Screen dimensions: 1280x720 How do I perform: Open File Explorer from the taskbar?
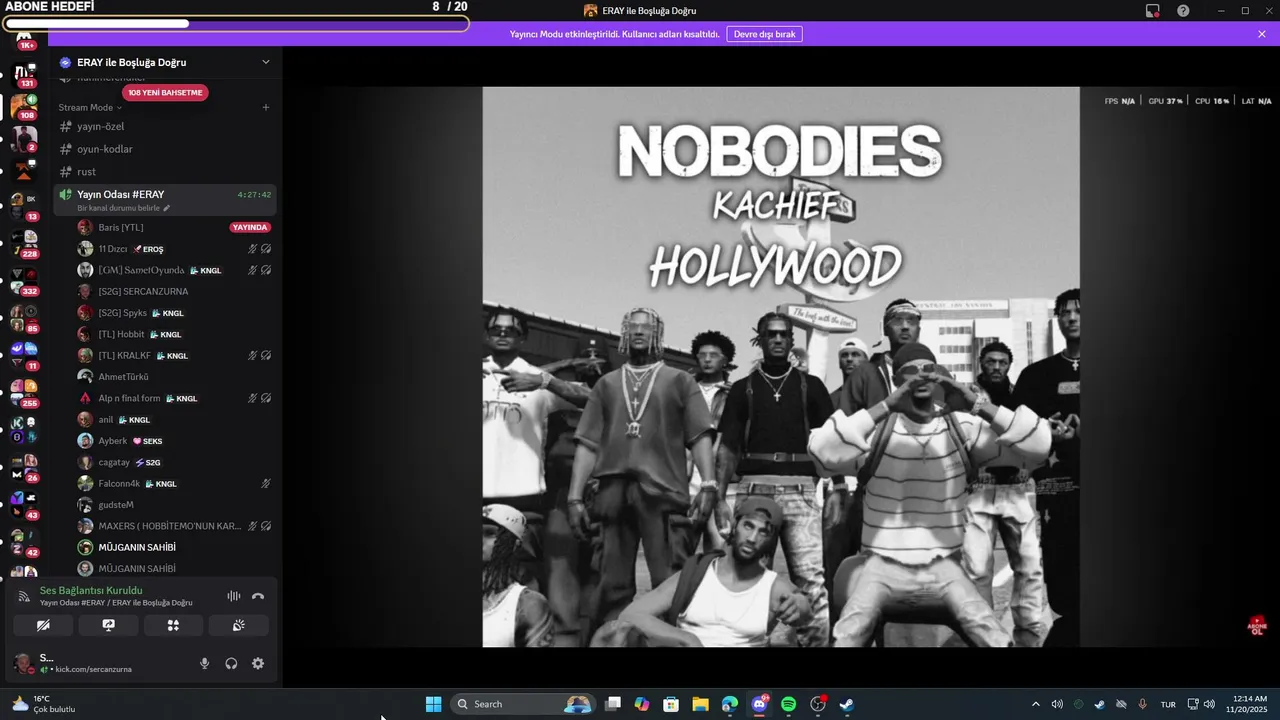tap(700, 704)
